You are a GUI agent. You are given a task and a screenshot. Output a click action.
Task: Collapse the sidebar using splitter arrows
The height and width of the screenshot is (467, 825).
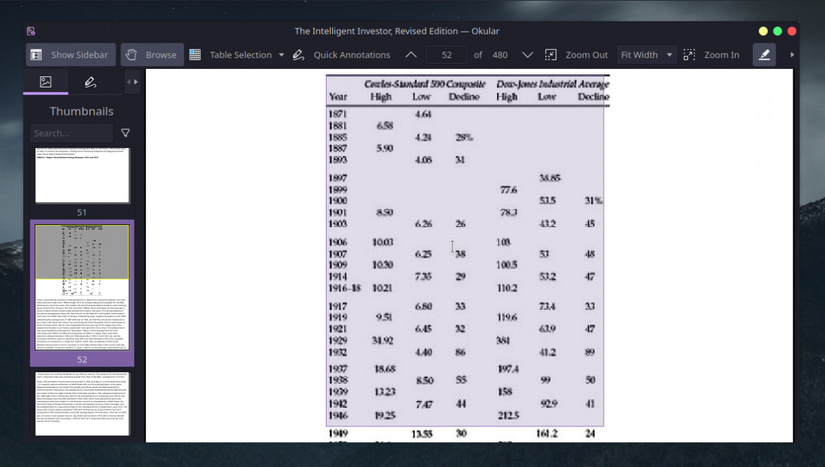tap(132, 82)
